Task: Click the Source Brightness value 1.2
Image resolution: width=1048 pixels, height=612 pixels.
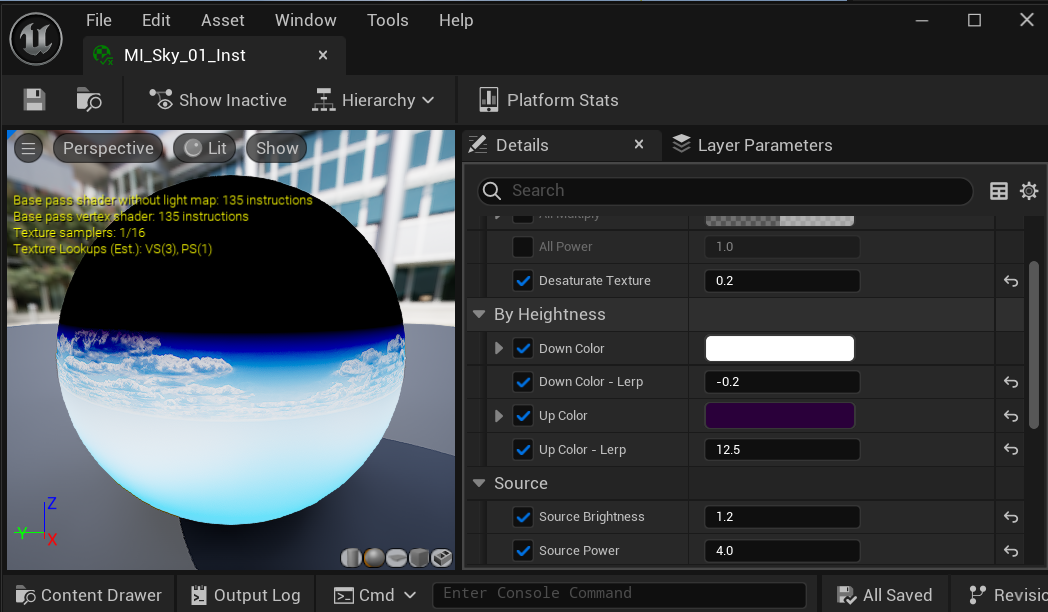Action: 782,516
